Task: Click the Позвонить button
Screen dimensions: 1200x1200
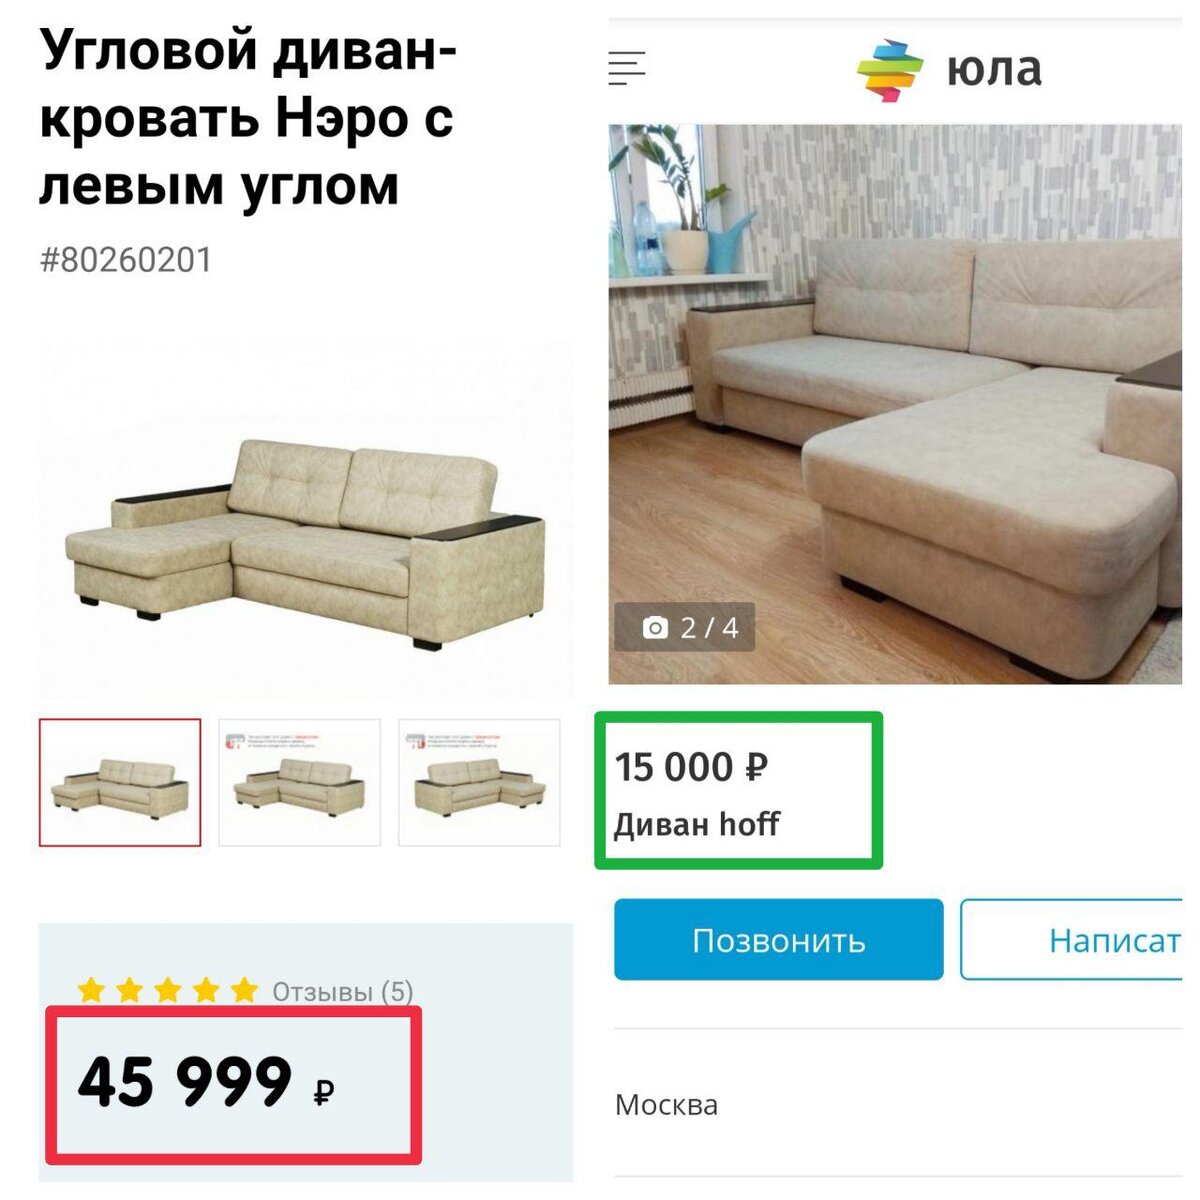Action: (x=779, y=939)
